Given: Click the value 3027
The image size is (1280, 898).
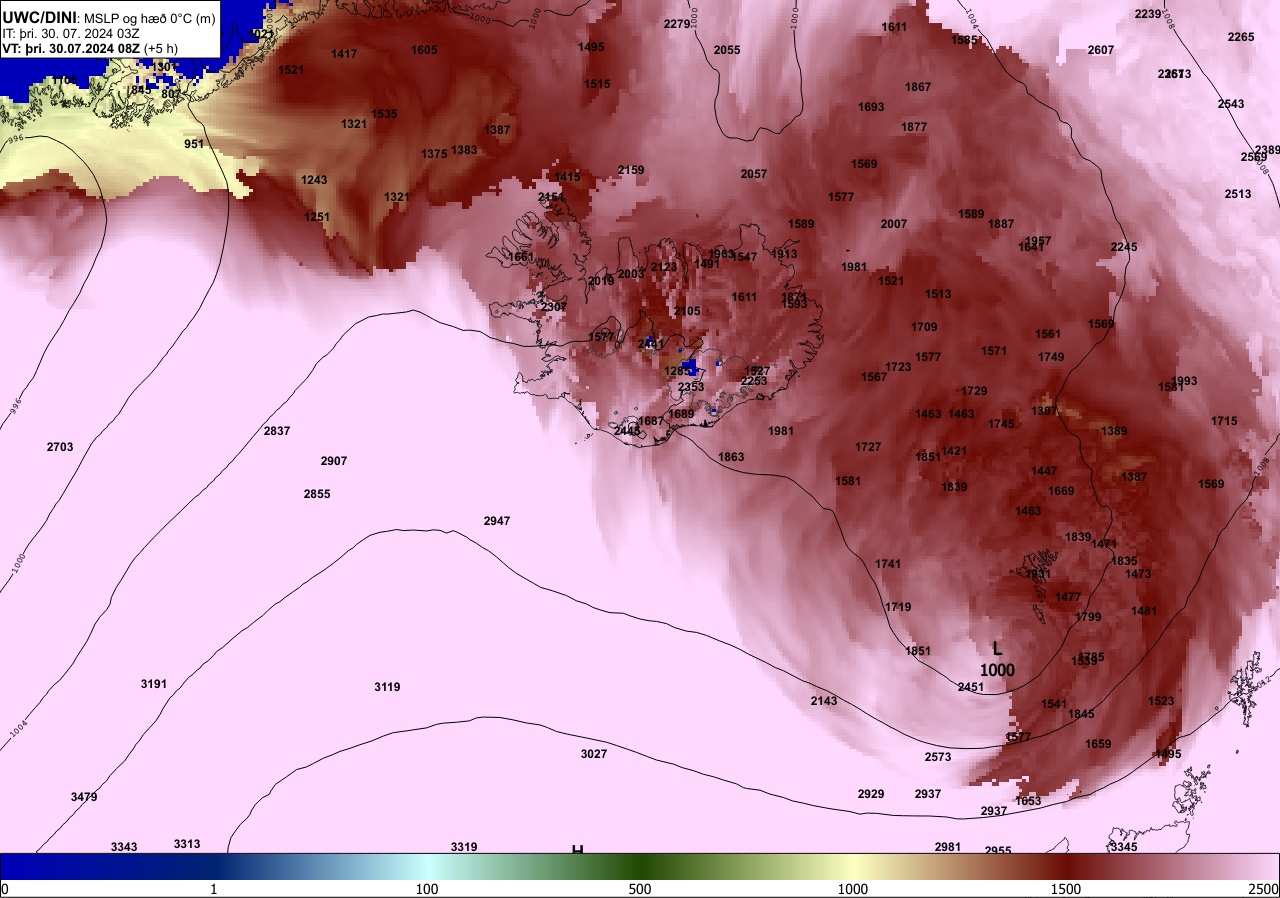Looking at the screenshot, I should click(594, 754).
